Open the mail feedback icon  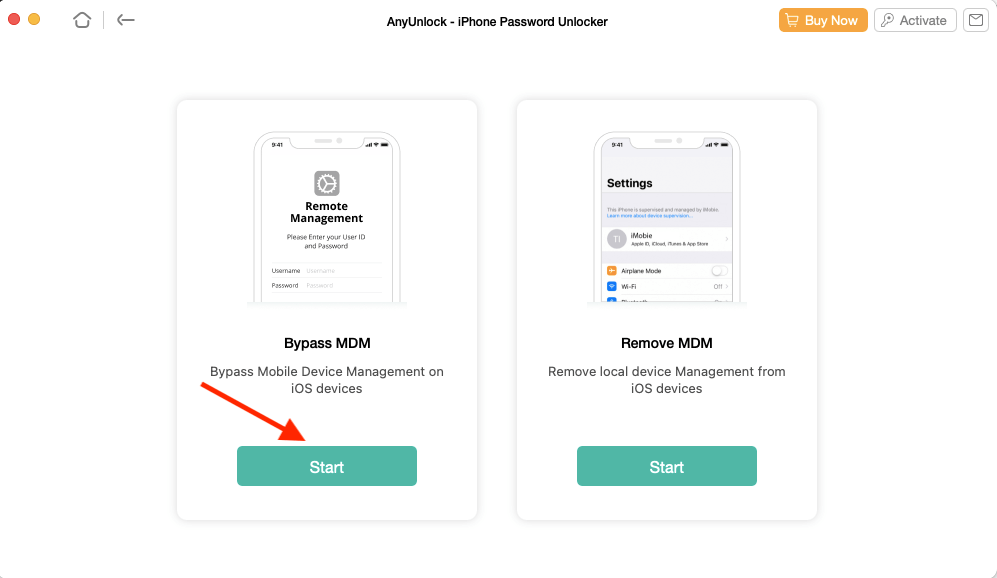pos(975,20)
